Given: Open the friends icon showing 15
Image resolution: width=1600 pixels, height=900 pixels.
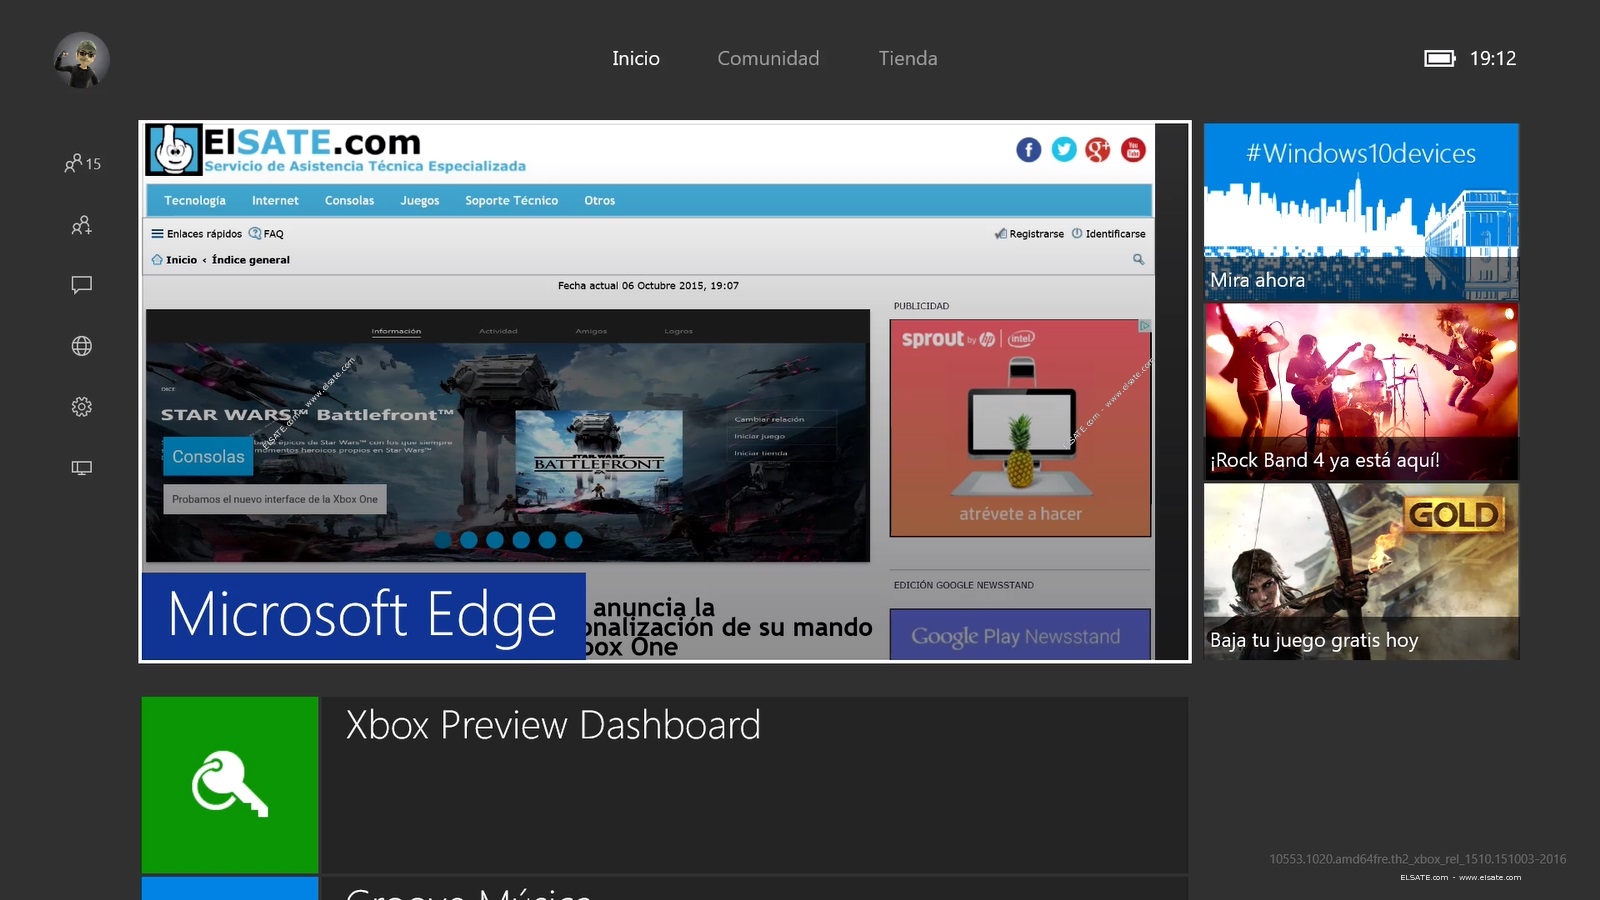Looking at the screenshot, I should click(x=82, y=163).
